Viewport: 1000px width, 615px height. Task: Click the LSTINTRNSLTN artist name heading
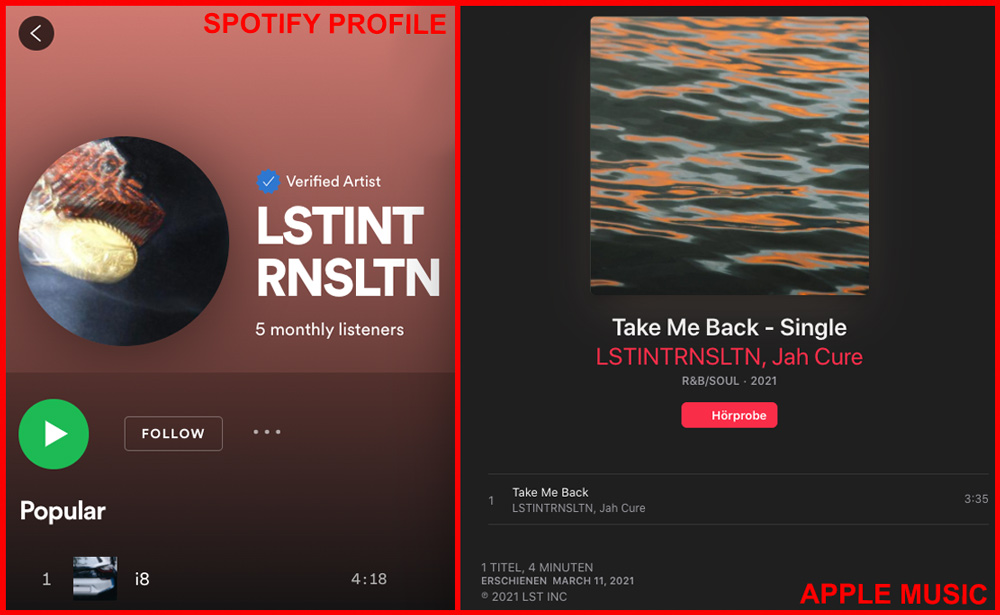(x=348, y=252)
